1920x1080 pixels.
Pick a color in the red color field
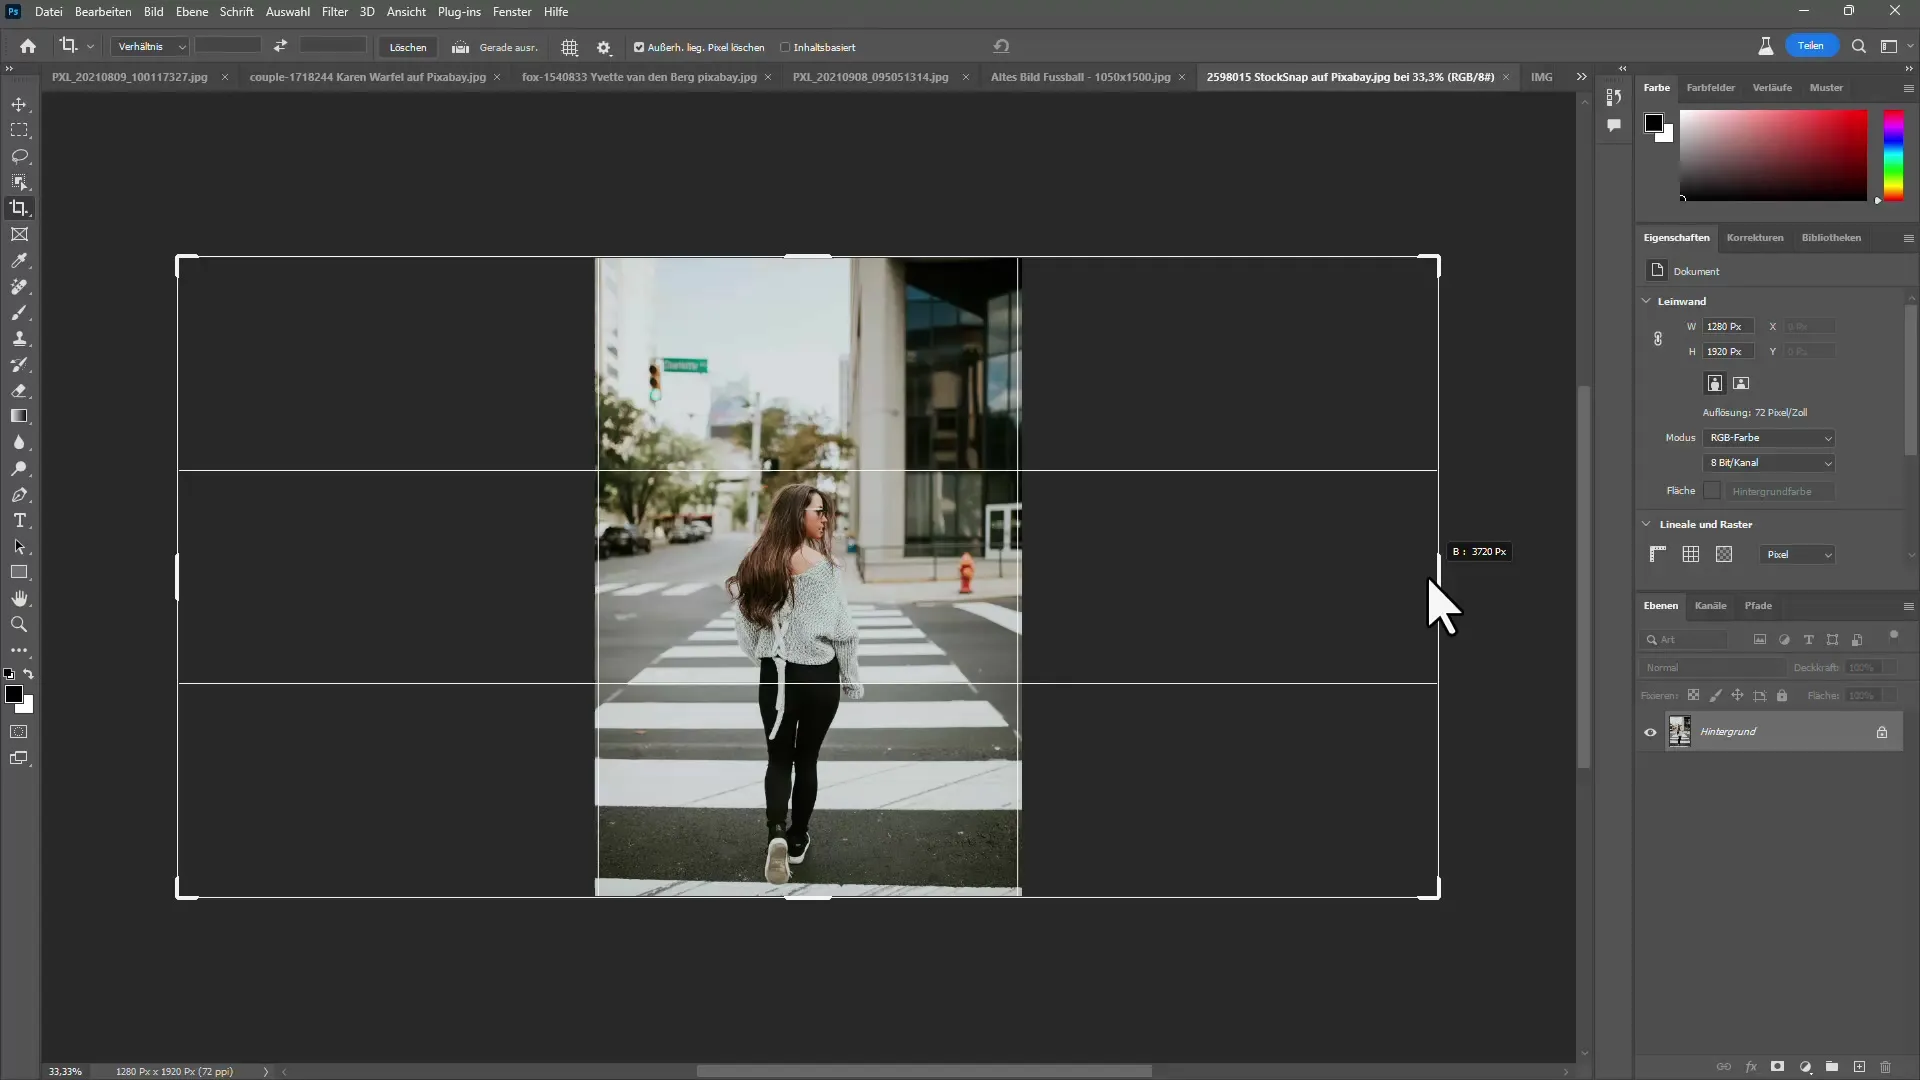pyautogui.click(x=1773, y=155)
